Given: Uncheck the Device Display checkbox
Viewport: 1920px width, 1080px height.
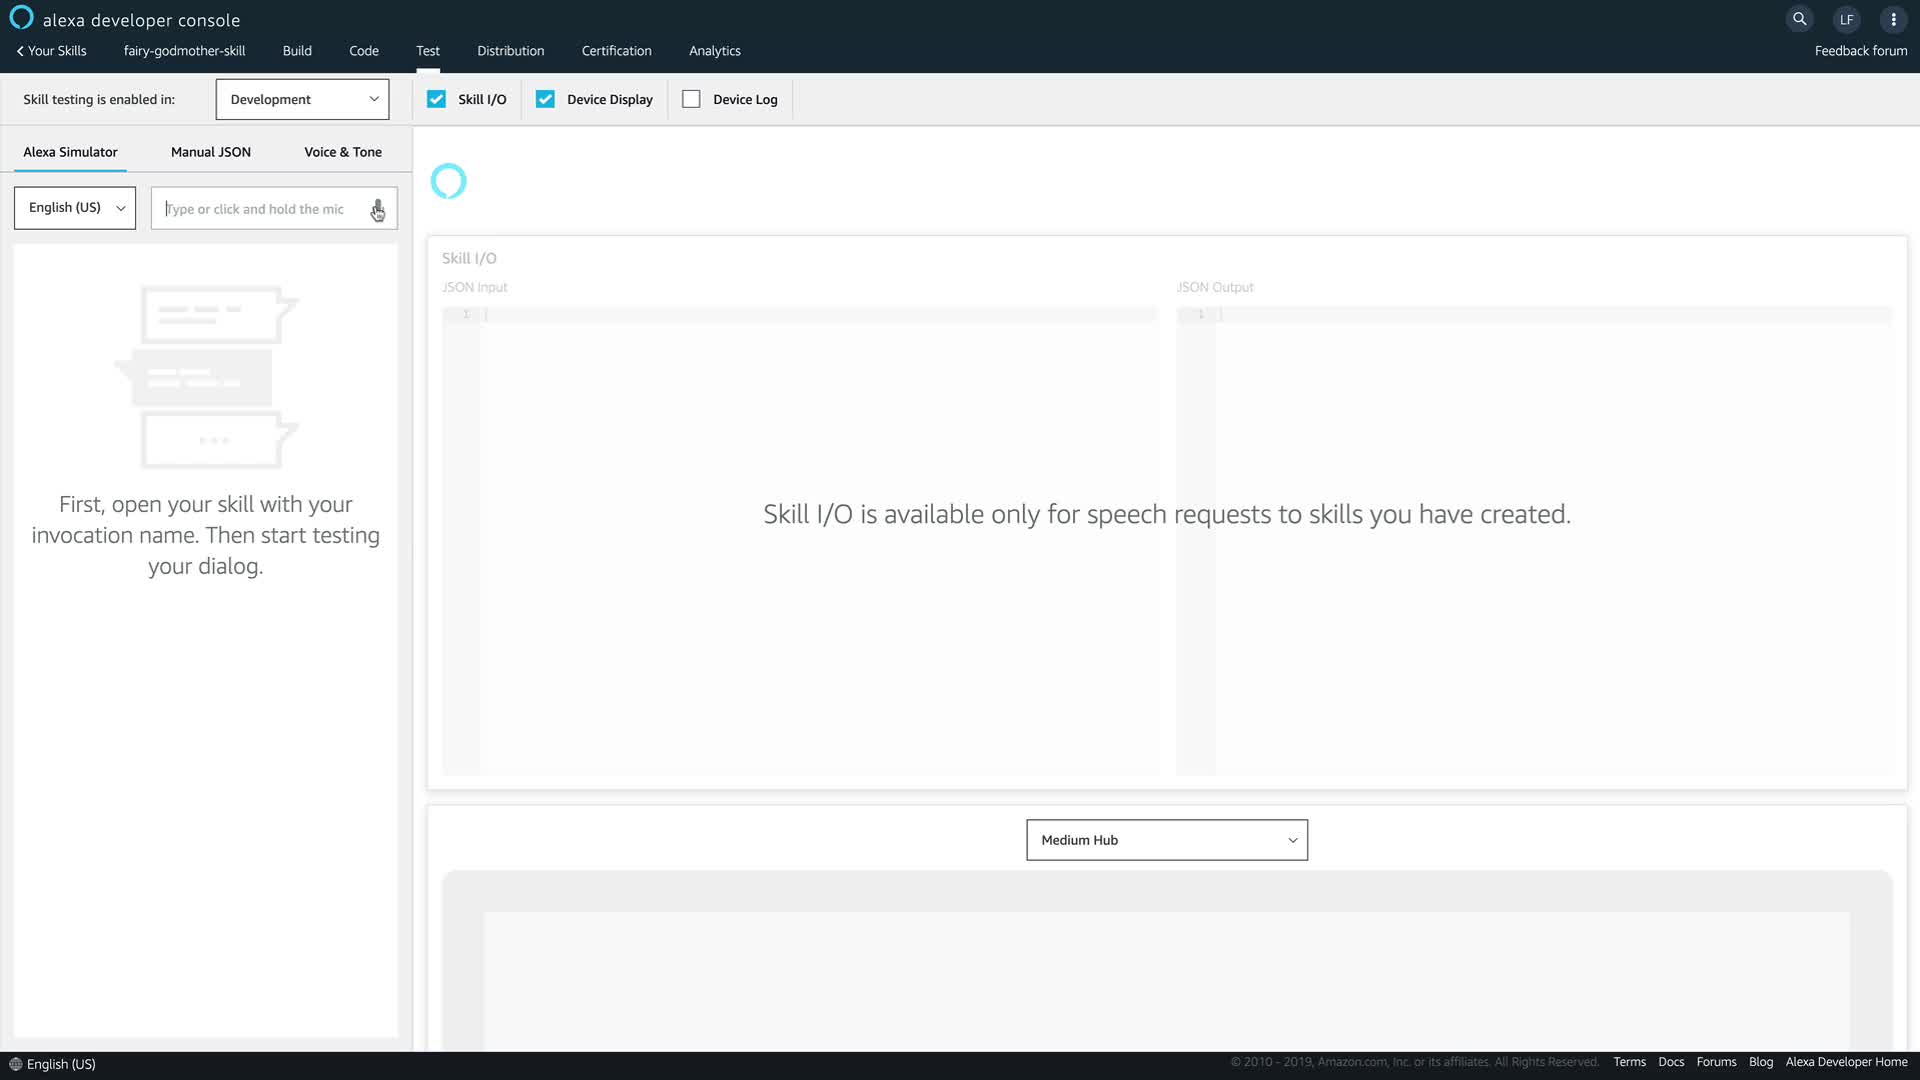Looking at the screenshot, I should tap(545, 99).
